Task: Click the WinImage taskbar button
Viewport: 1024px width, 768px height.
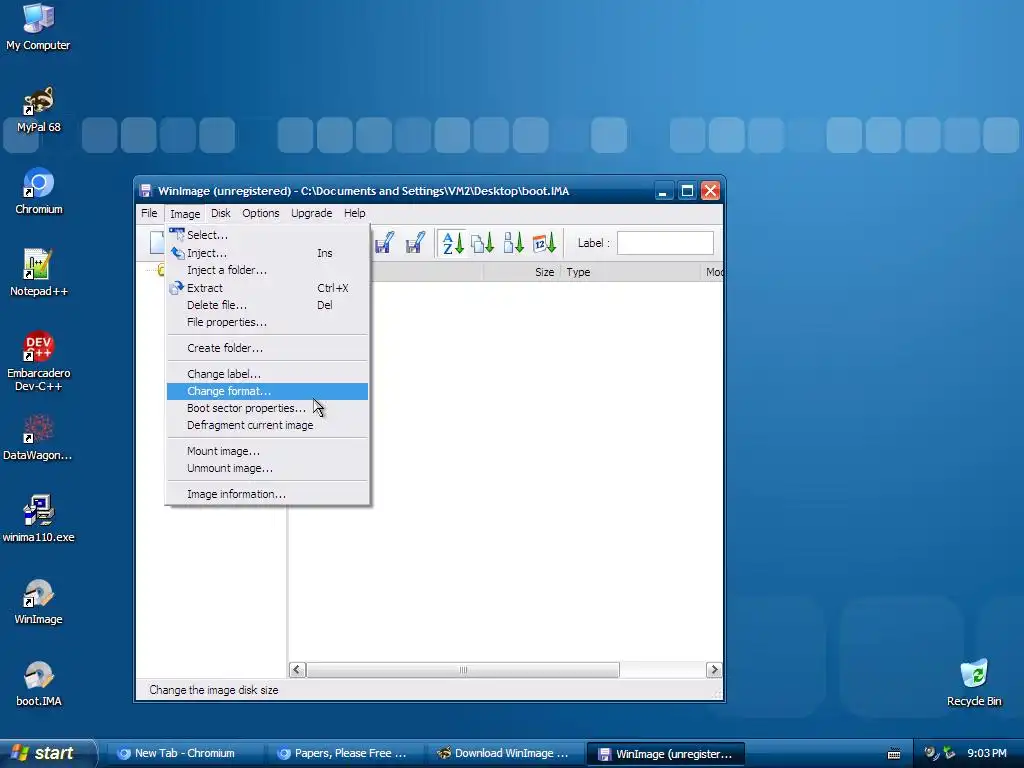Action: click(665, 754)
